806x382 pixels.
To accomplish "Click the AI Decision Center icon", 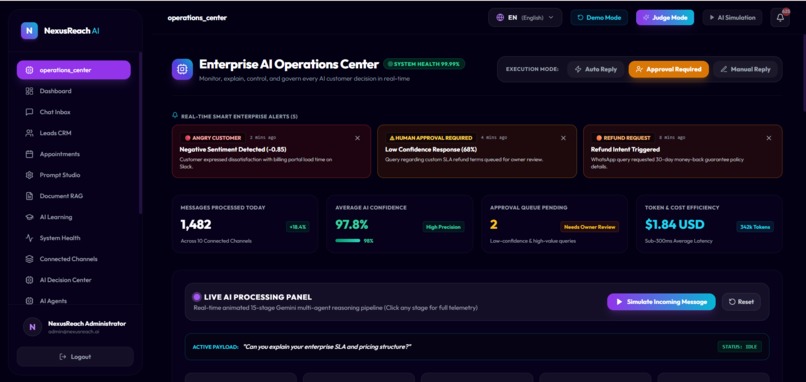I will [x=29, y=280].
